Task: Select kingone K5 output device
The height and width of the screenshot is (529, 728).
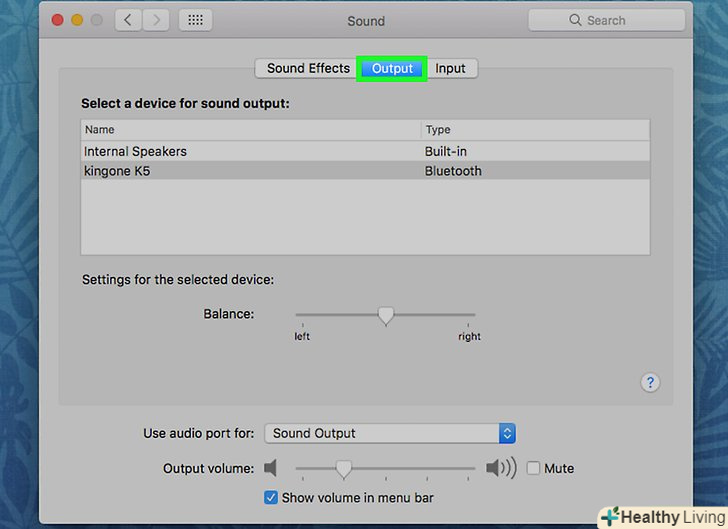Action: (x=365, y=171)
